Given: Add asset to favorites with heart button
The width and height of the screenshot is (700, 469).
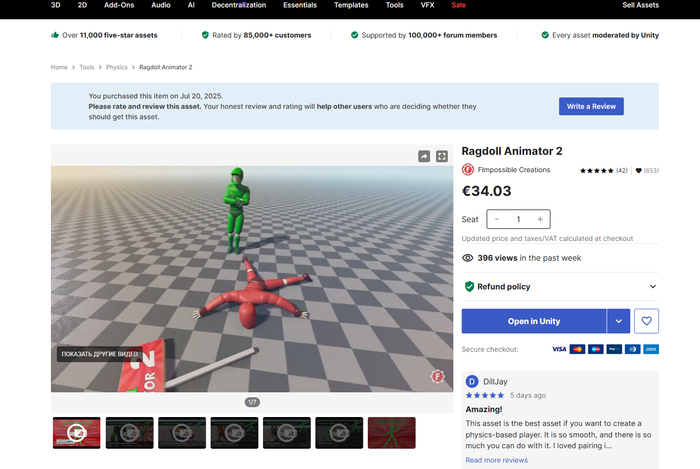Looking at the screenshot, I should (x=647, y=321).
